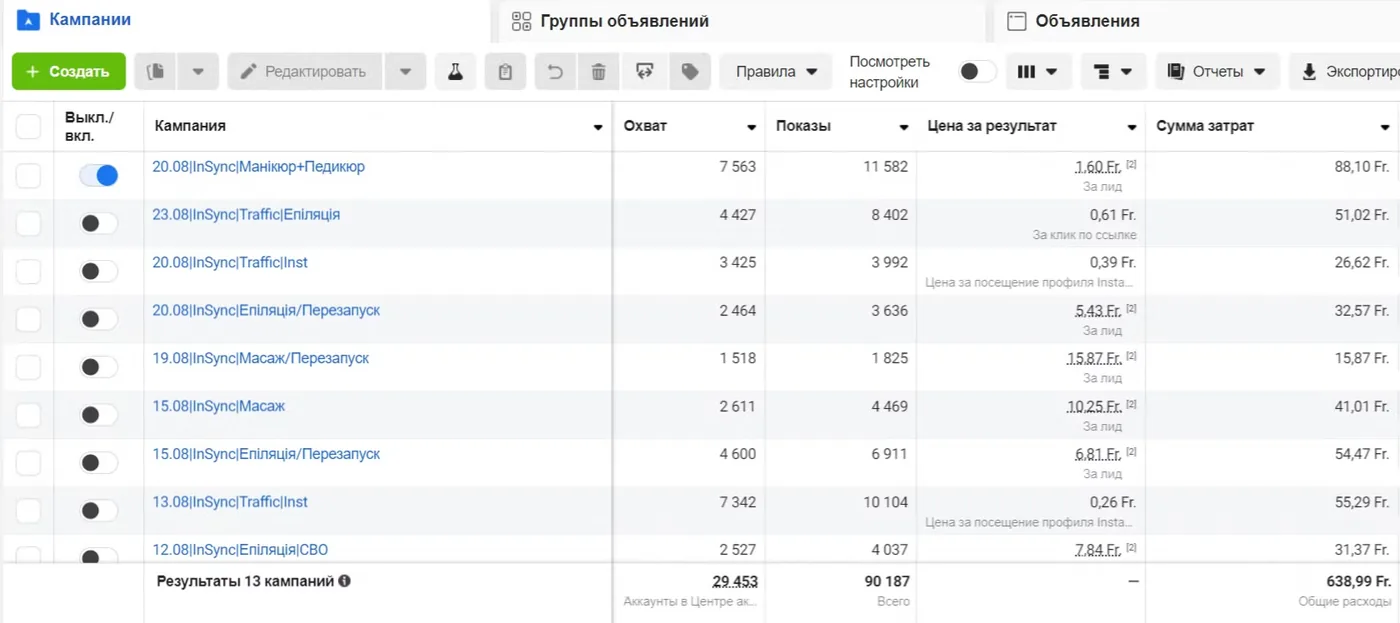Open the A/B test flask icon
Screen dimensions: 1400x623
coord(455,72)
